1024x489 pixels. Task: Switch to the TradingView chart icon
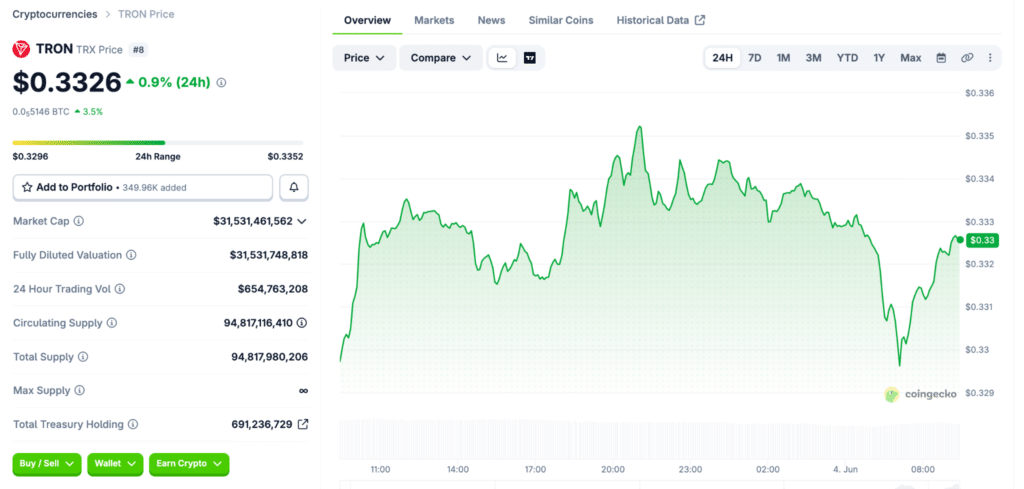[x=530, y=58]
